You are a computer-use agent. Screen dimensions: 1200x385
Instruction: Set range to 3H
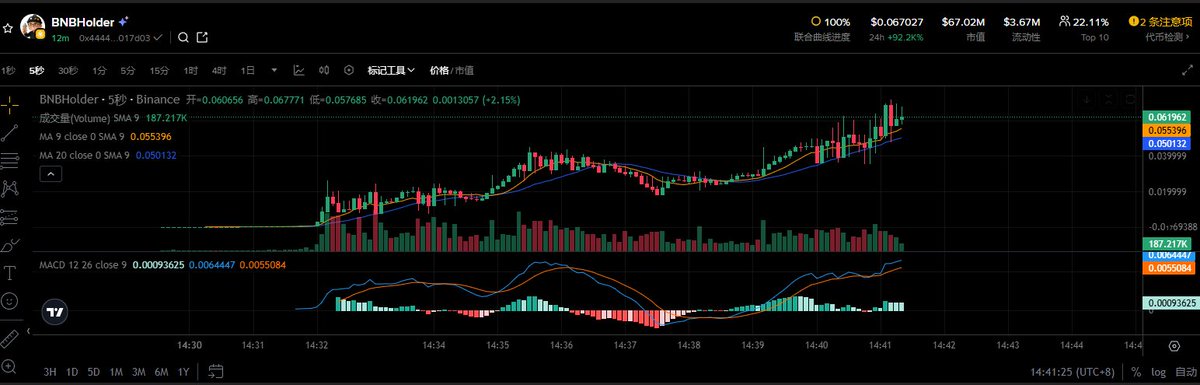[x=49, y=372]
